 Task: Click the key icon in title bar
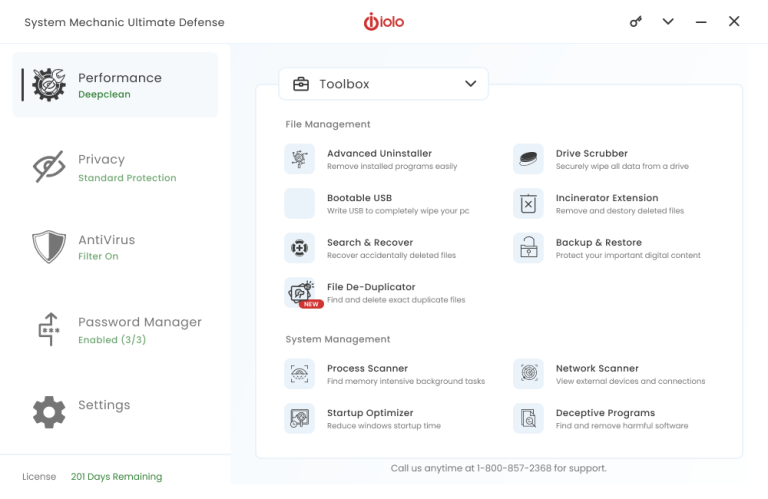[636, 22]
